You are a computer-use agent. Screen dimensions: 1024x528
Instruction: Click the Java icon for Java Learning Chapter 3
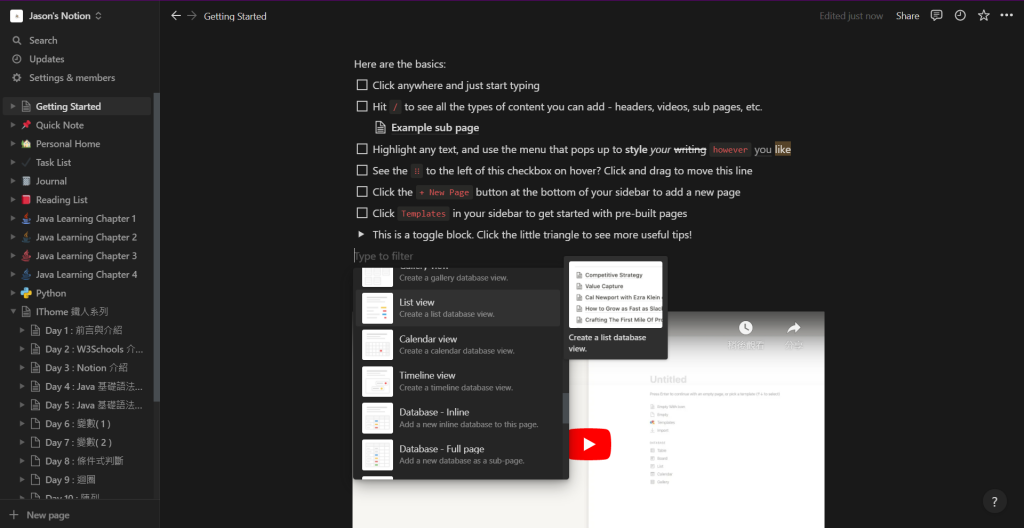(26, 256)
